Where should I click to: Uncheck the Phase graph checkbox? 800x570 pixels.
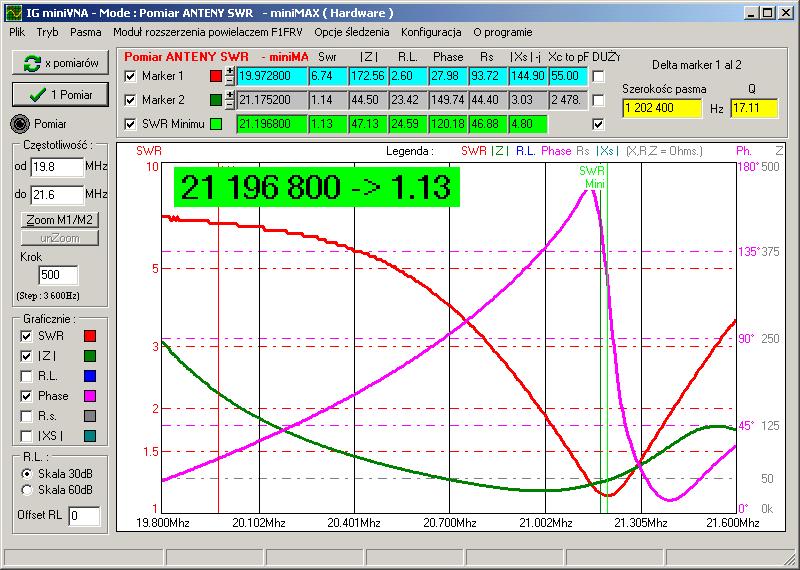(27, 396)
